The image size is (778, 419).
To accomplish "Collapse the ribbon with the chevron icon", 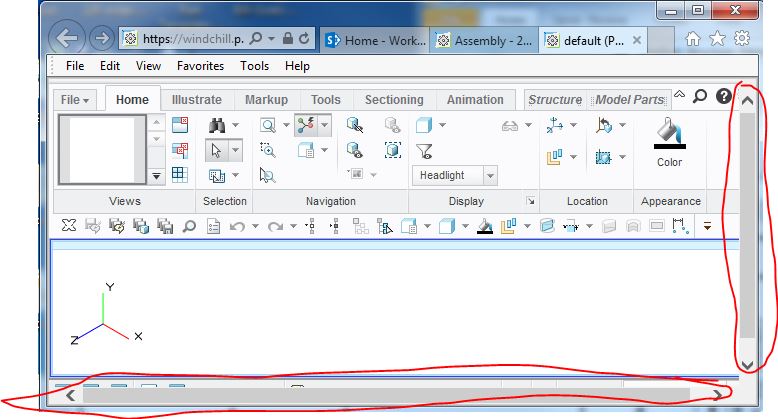I will click(679, 94).
